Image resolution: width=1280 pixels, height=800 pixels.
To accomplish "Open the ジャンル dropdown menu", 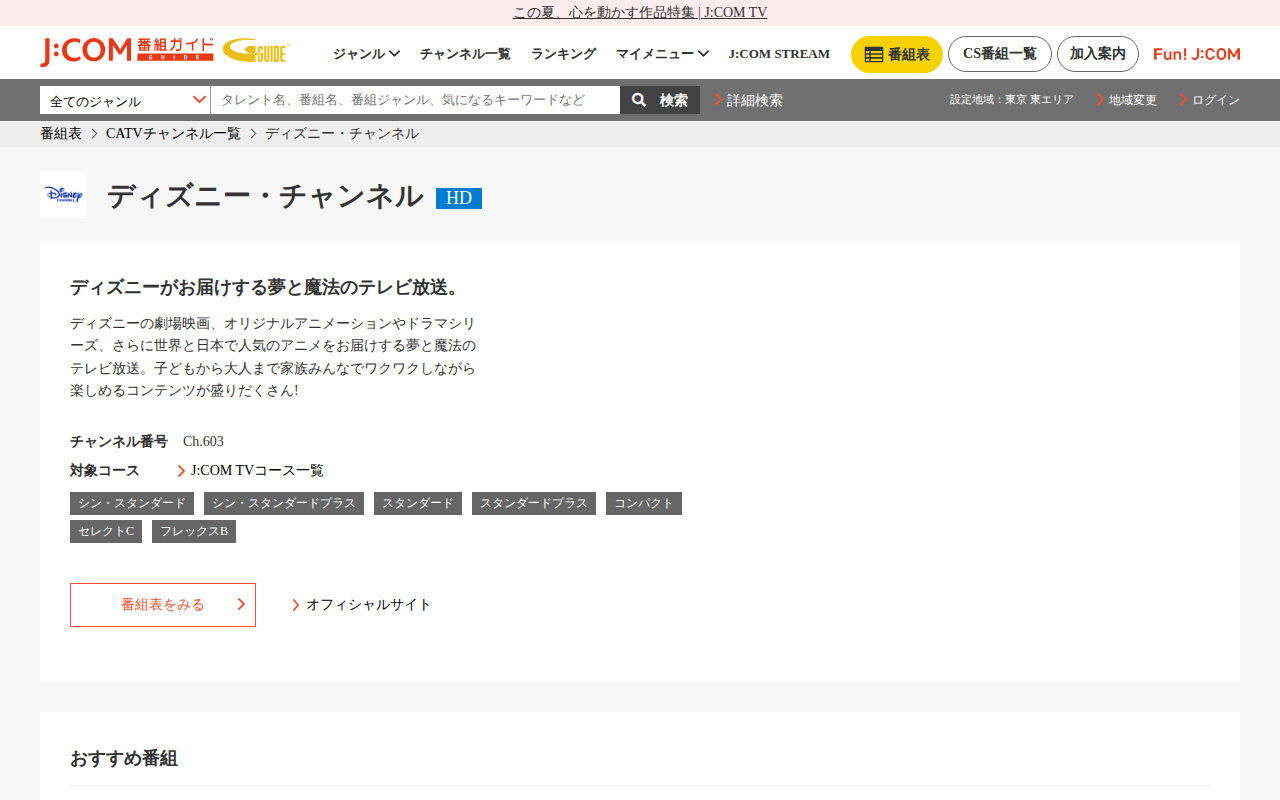I will click(366, 54).
